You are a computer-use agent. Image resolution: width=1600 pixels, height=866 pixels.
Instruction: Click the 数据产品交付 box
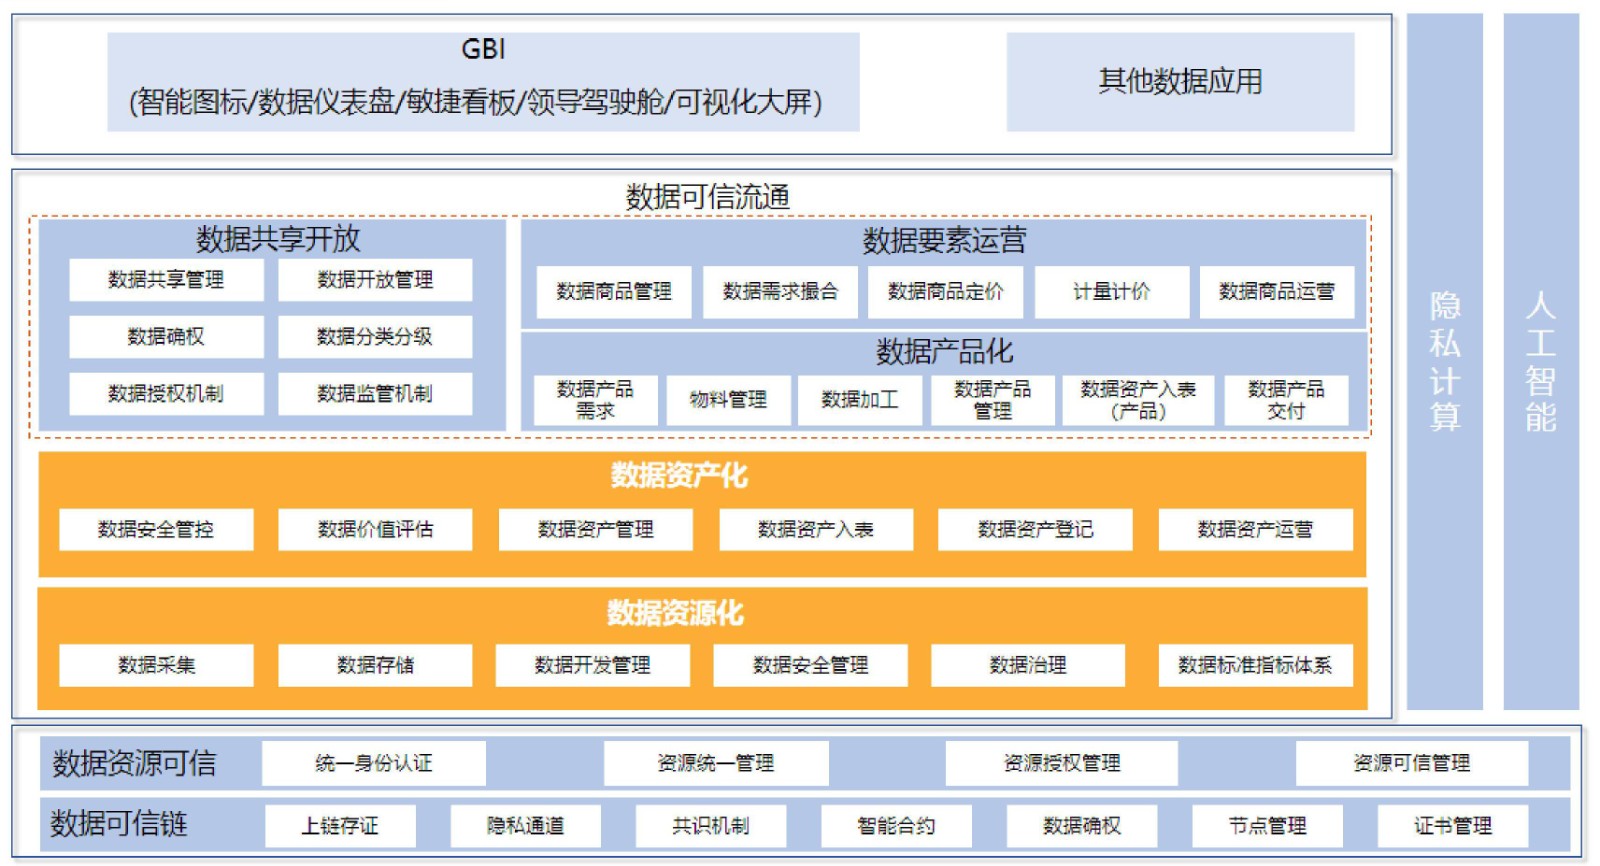[1286, 400]
